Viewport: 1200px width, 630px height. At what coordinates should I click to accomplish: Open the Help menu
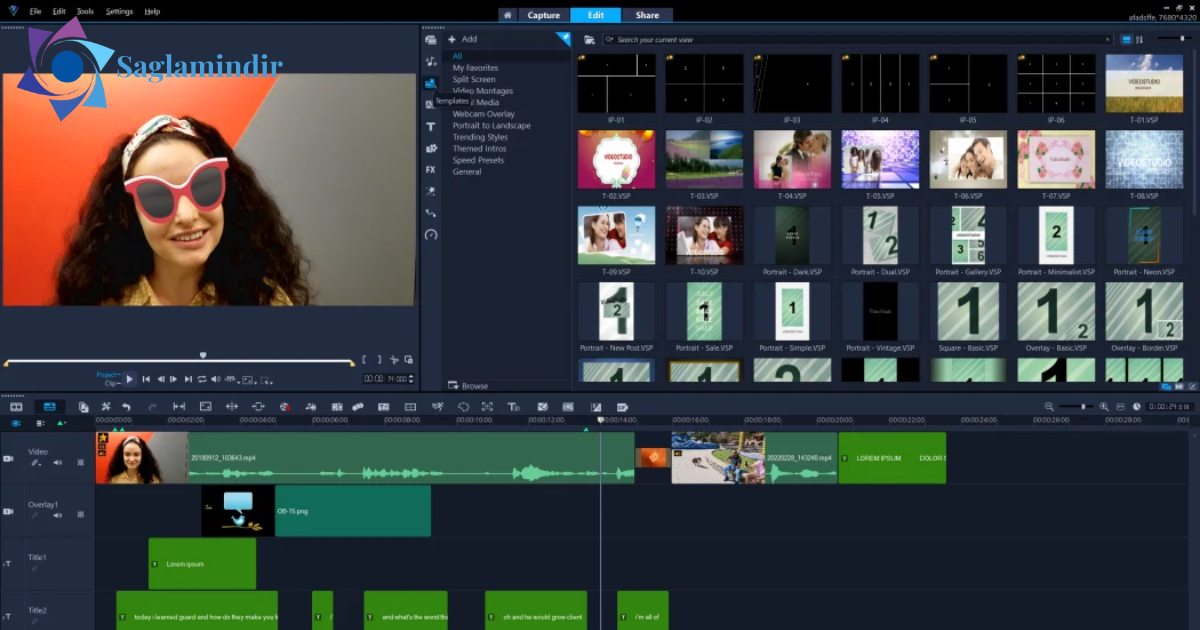tap(152, 12)
